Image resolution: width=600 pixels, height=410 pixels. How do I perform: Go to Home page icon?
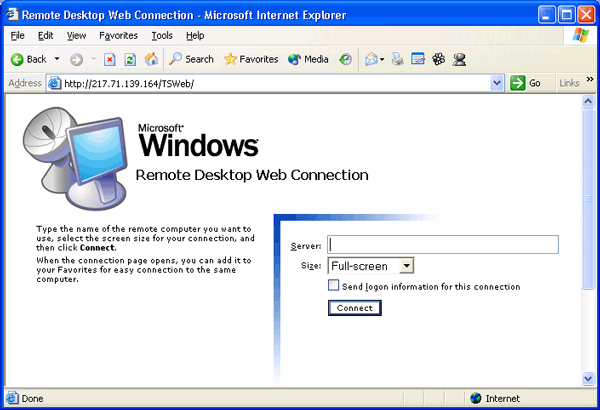tap(151, 59)
